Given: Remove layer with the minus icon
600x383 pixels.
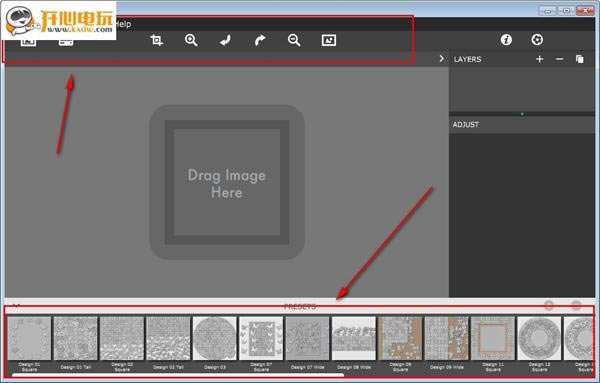Looking at the screenshot, I should tap(559, 59).
